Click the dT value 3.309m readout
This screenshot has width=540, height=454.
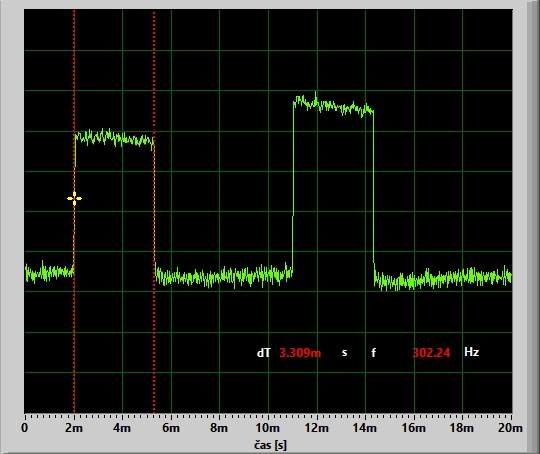pos(300,353)
